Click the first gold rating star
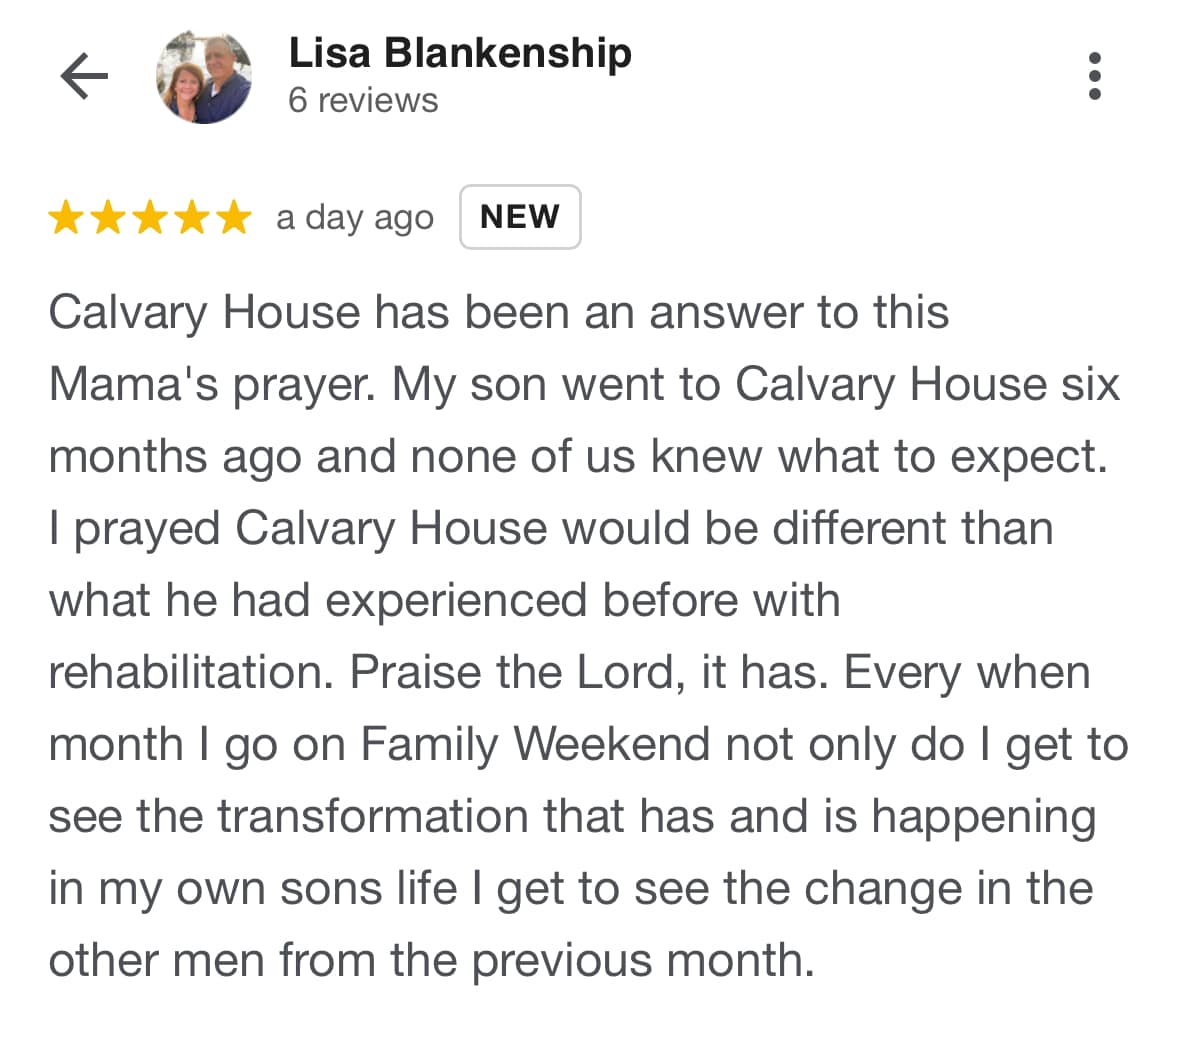The width and height of the screenshot is (1179, 1042). click(66, 217)
